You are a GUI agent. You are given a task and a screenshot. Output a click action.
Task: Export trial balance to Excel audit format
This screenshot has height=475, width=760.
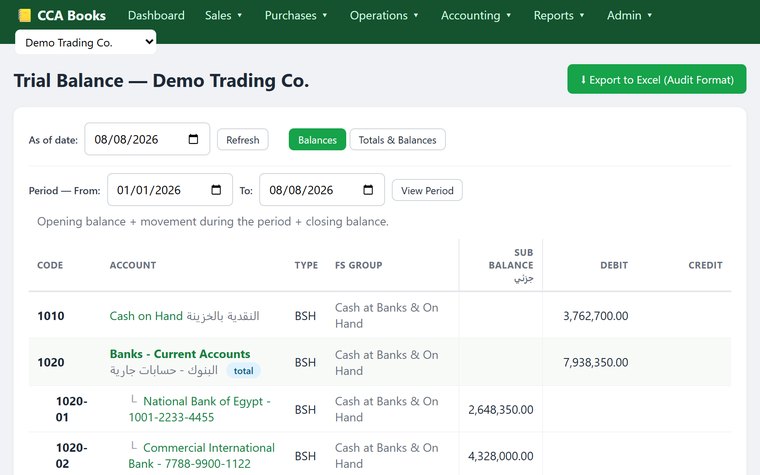(x=657, y=79)
